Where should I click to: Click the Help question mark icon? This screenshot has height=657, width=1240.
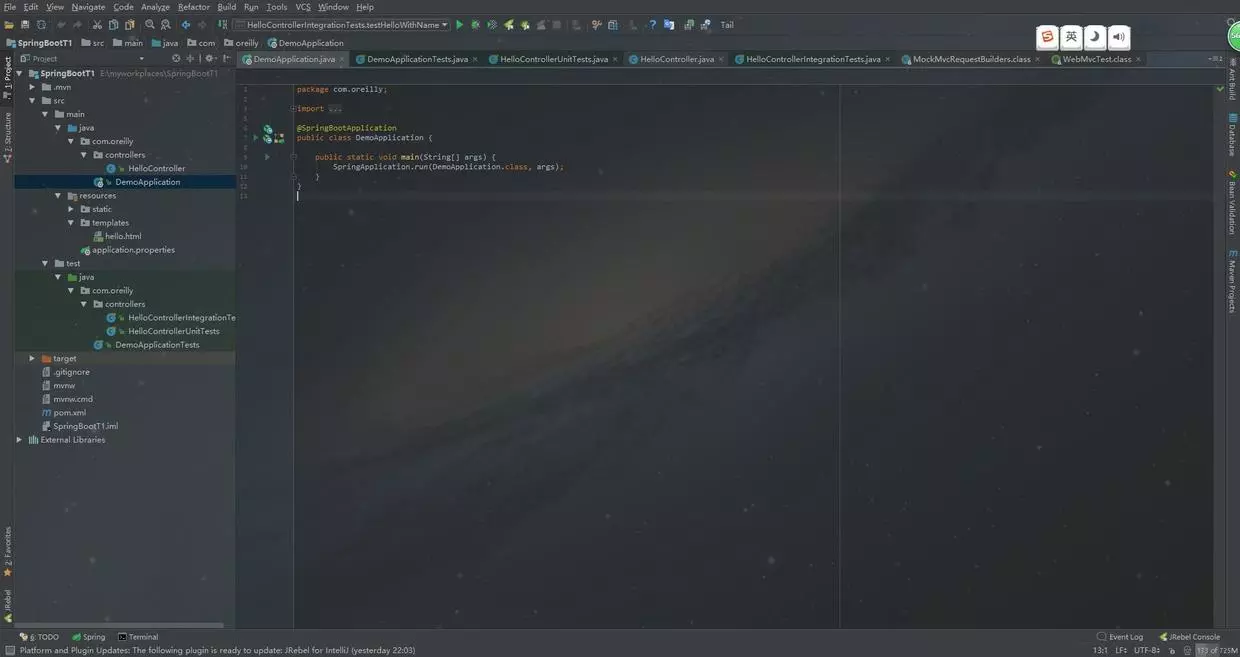(653, 25)
